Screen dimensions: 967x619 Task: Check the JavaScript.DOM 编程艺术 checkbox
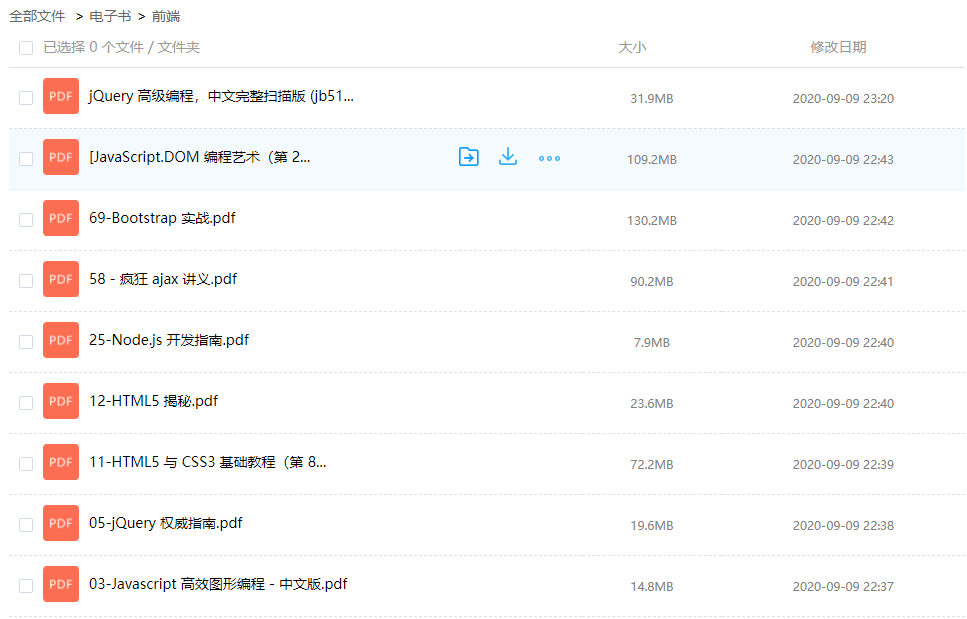26,159
